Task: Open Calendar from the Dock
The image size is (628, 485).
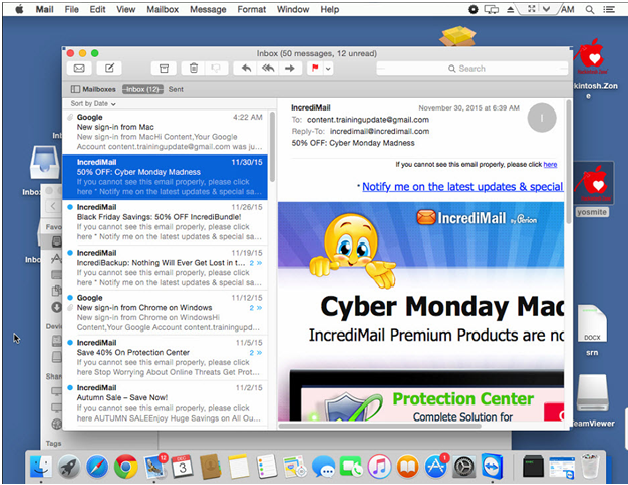Action: tap(182, 467)
